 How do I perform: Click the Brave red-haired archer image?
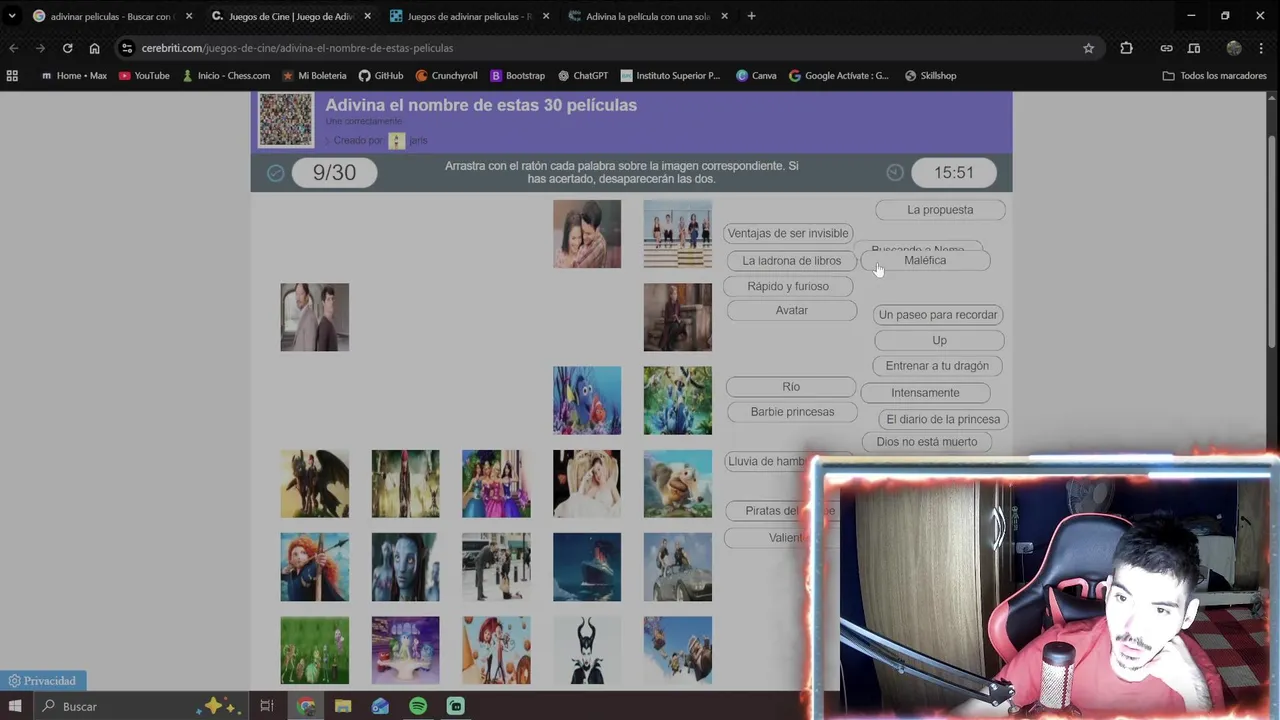pyautogui.click(x=315, y=567)
